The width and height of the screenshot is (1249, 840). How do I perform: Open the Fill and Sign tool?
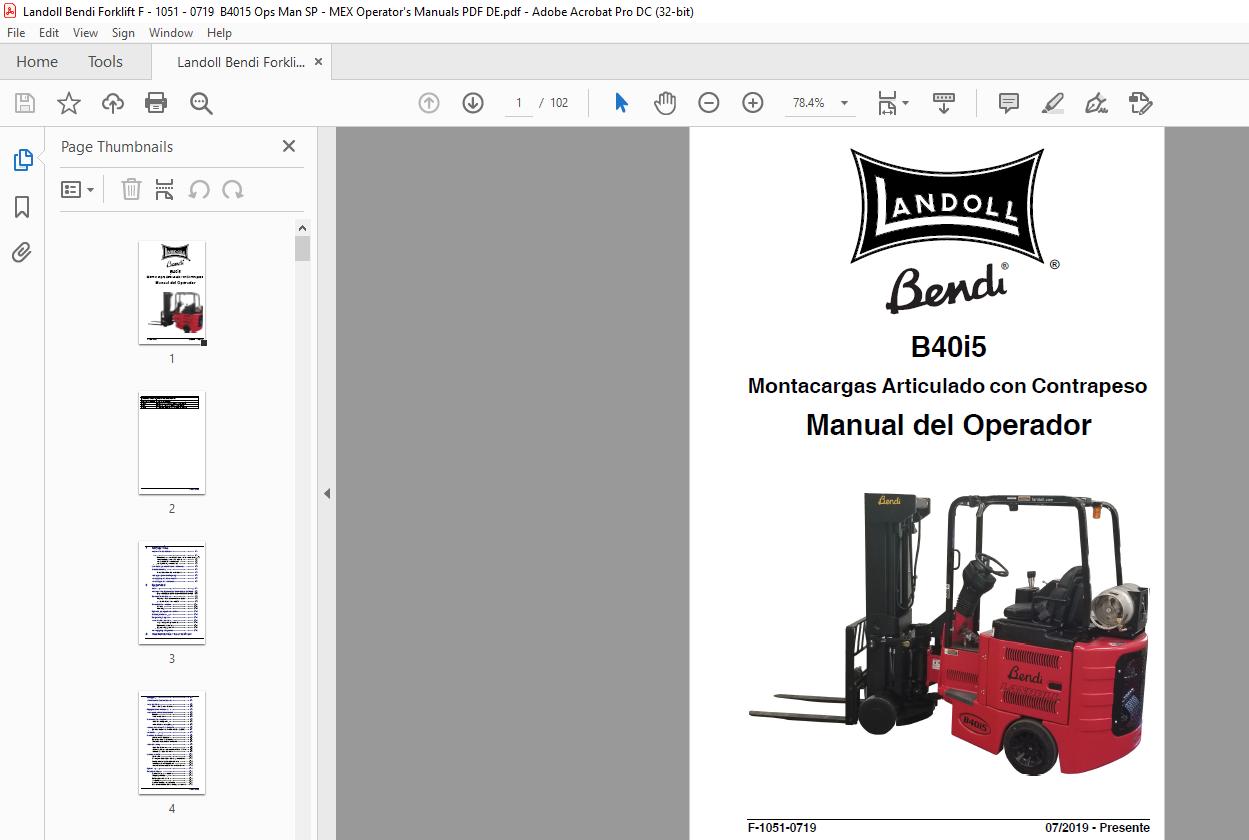pos(1096,103)
